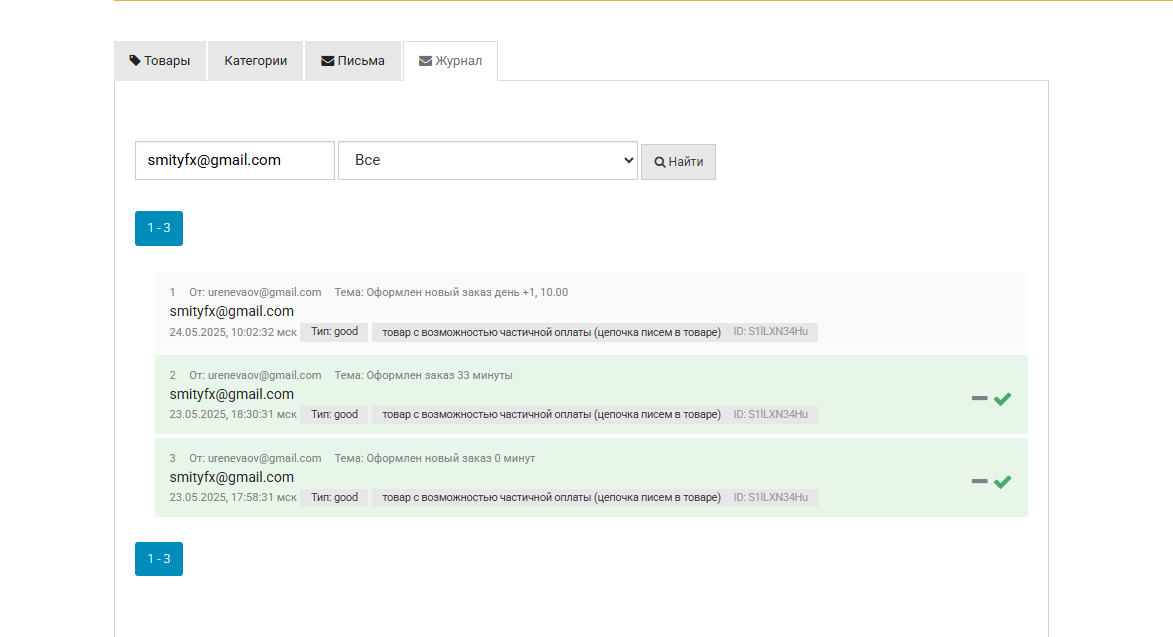Select recipient email in entry 2
The image size is (1173, 637).
pos(232,394)
